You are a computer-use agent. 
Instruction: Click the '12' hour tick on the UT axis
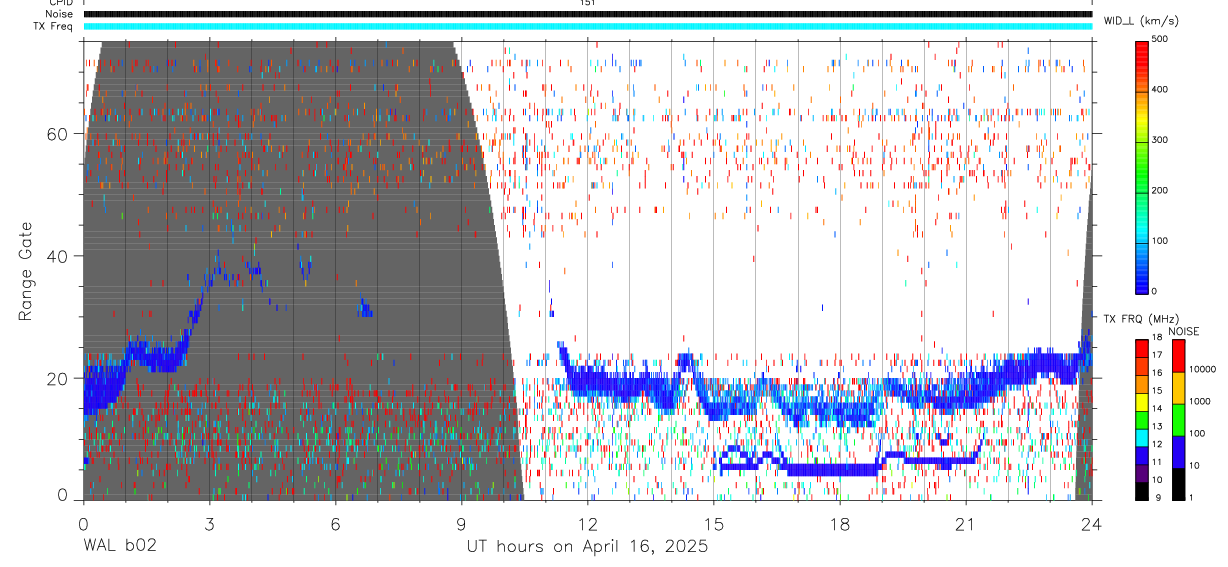point(587,523)
